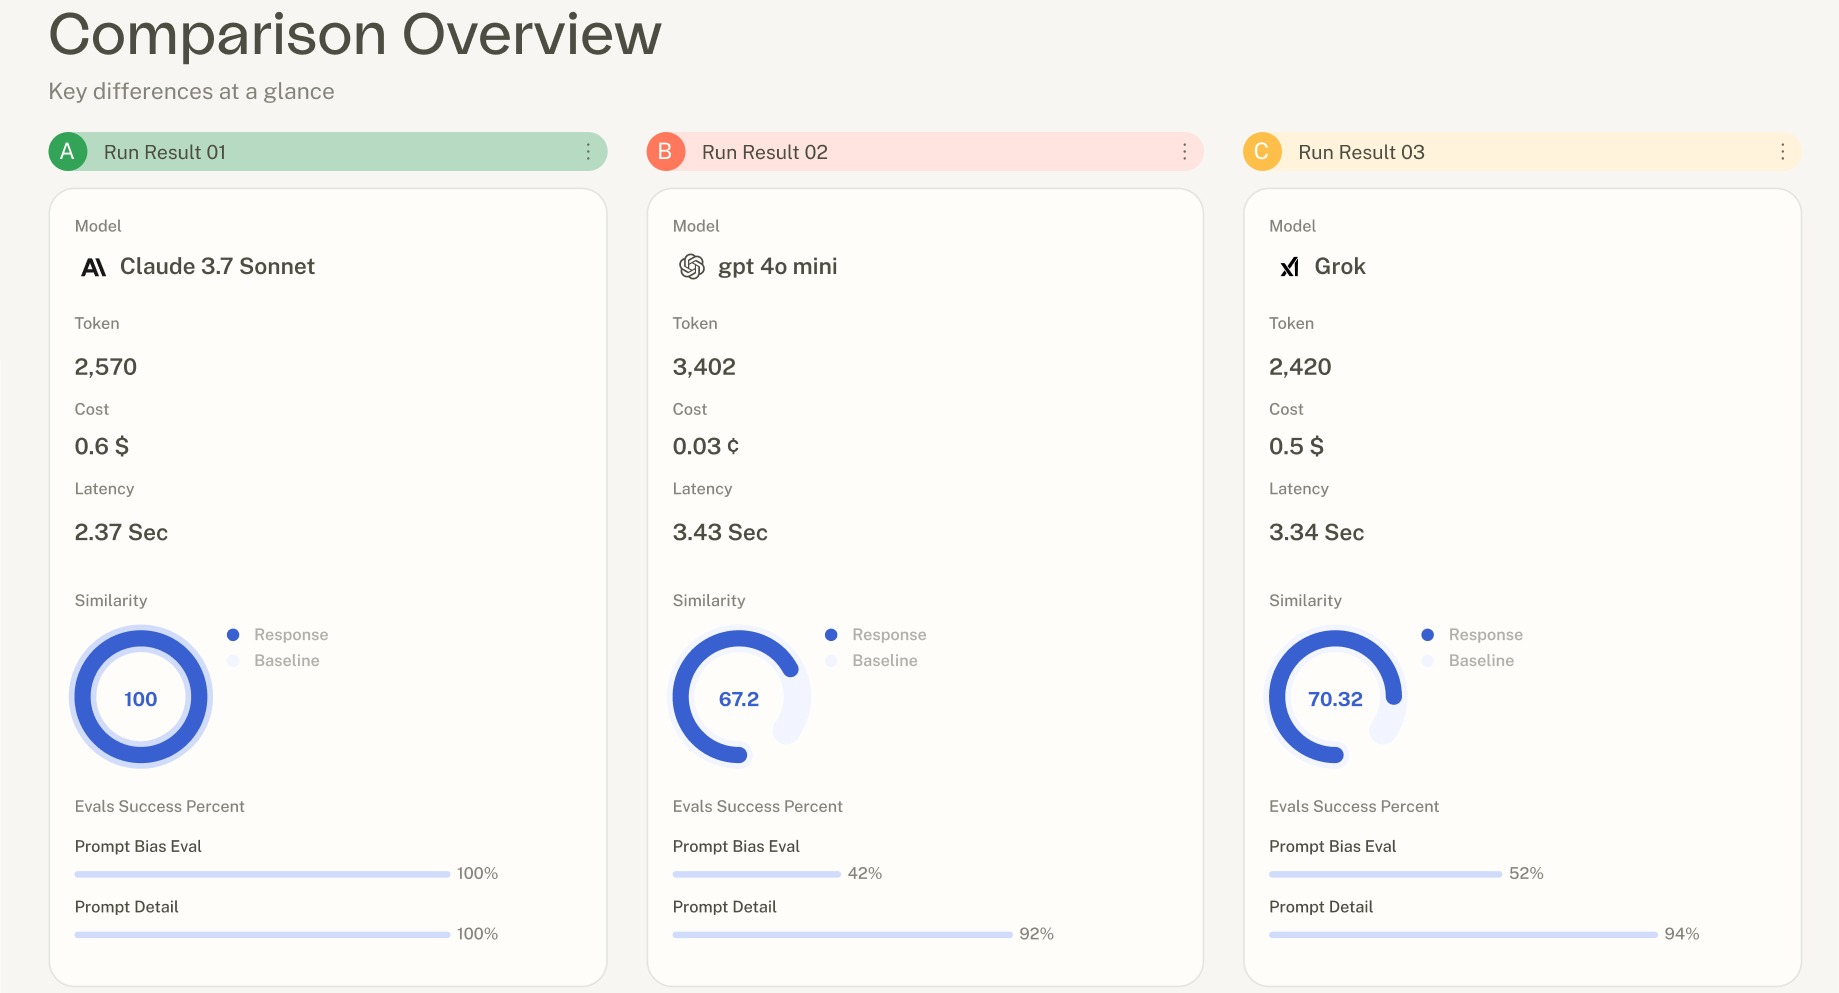Click the Similarity donut chart showing 67.2

738,698
